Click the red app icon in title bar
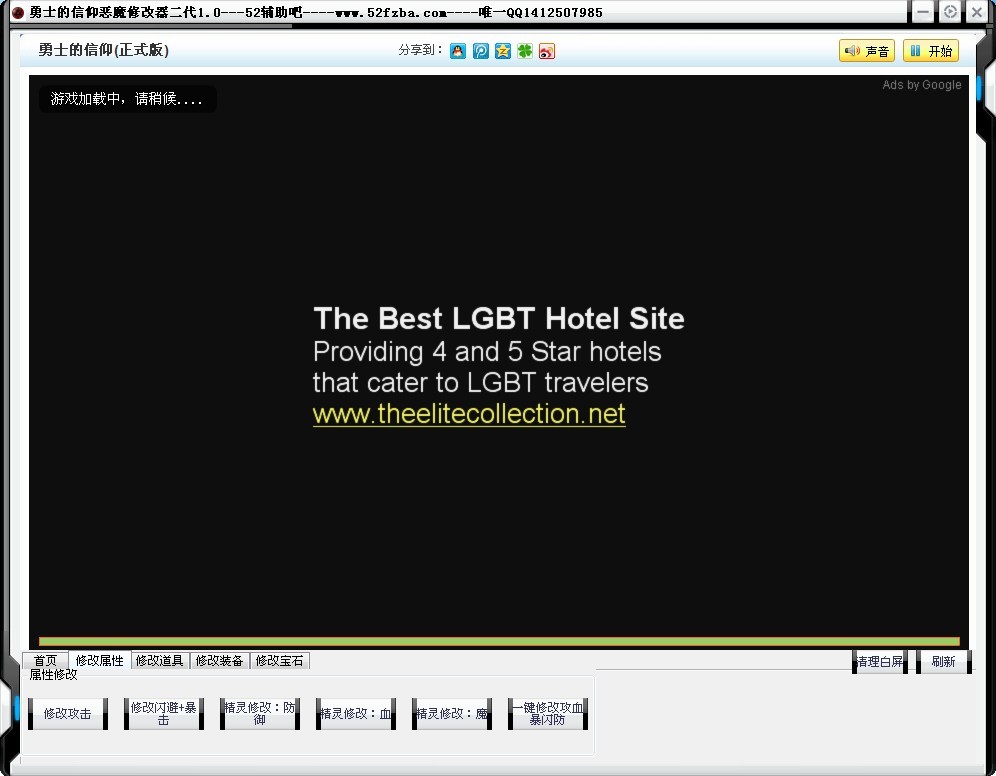Viewport: 996px width, 776px height. point(18,13)
